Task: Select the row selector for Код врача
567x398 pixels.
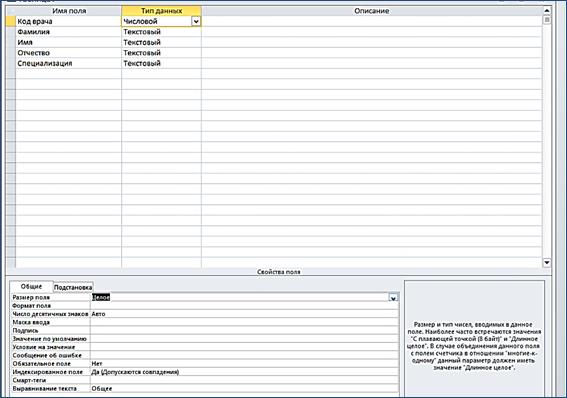Action: click(x=11, y=21)
